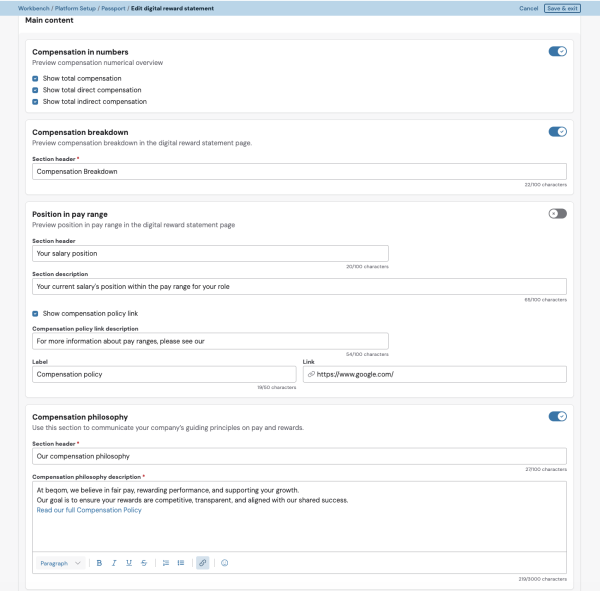This screenshot has width=600, height=591.
Task: Click the google.com Link input field
Action: pos(435,374)
